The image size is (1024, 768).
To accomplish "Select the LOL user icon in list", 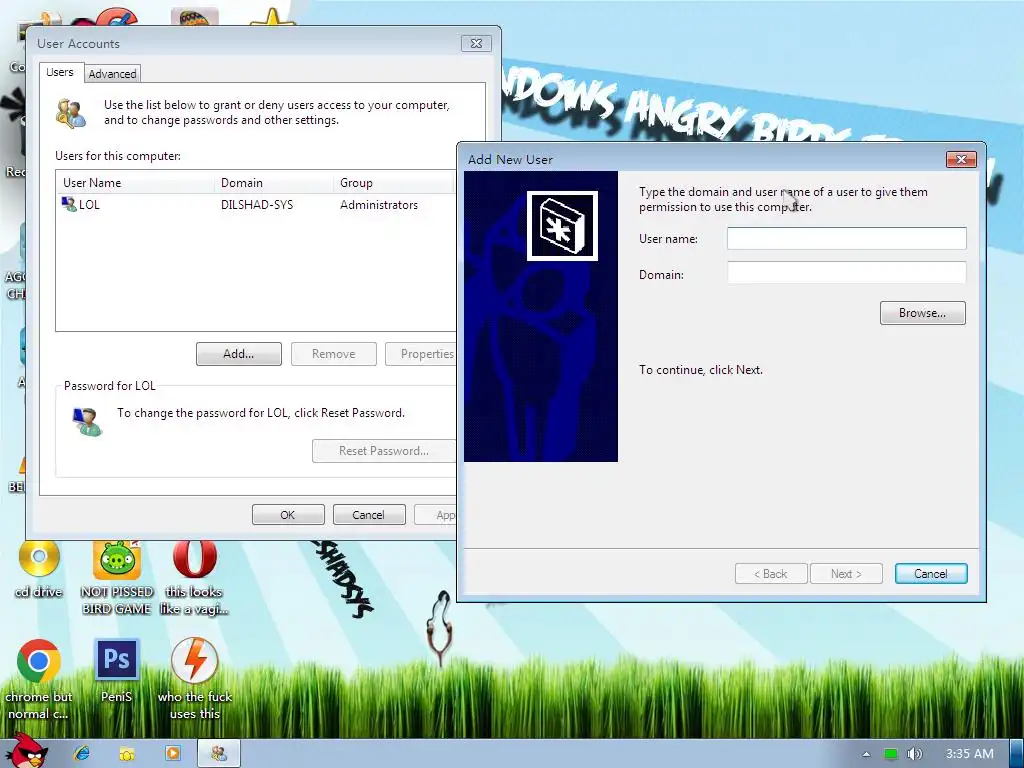I will click(x=69, y=204).
